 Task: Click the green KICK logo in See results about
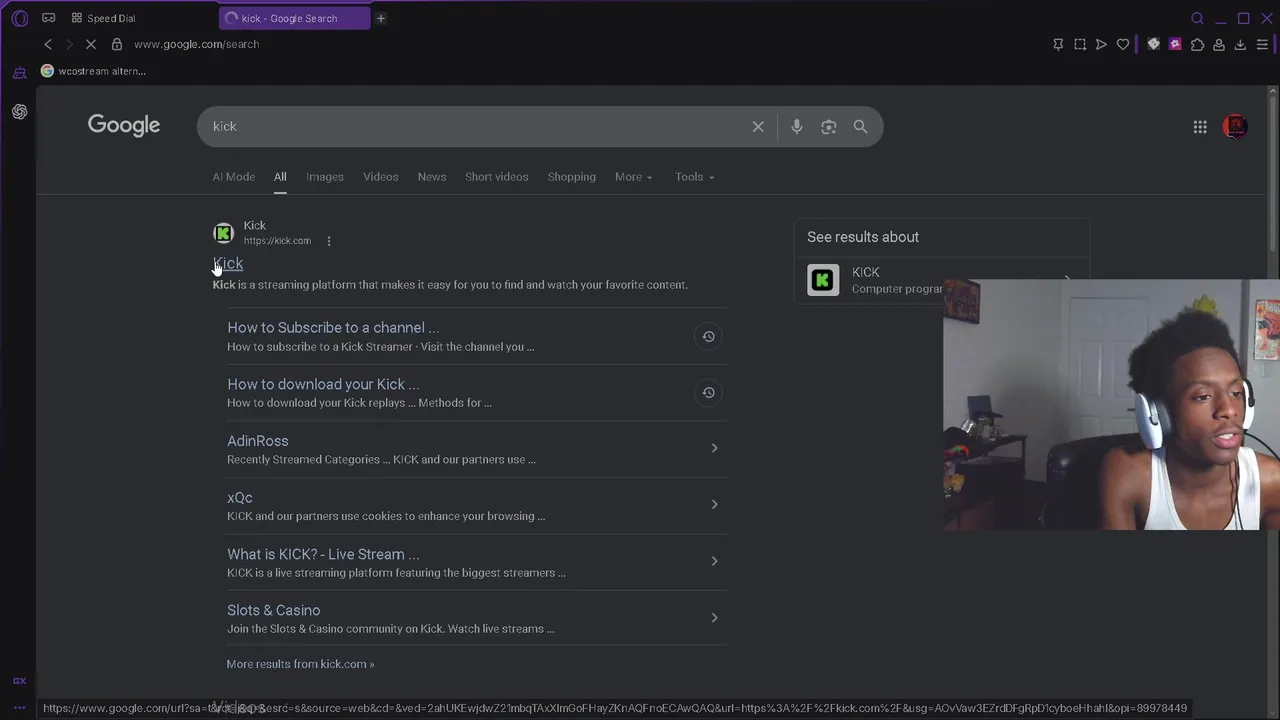pyautogui.click(x=823, y=280)
